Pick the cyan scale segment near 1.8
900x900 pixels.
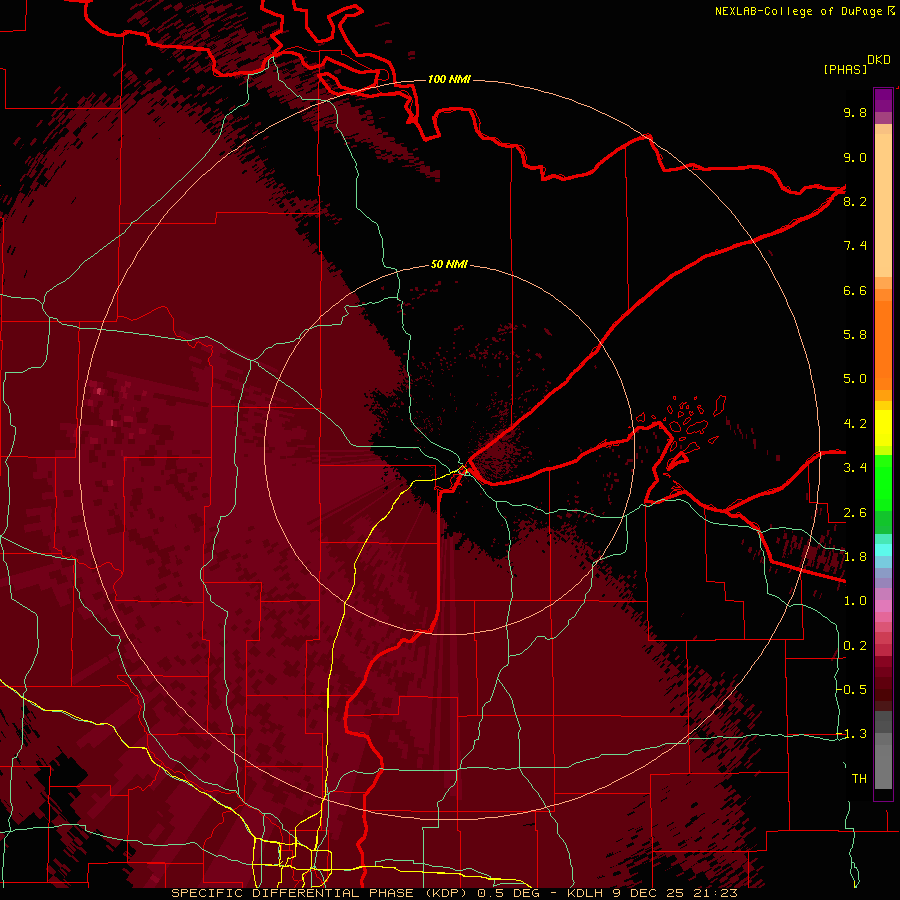[x=883, y=550]
